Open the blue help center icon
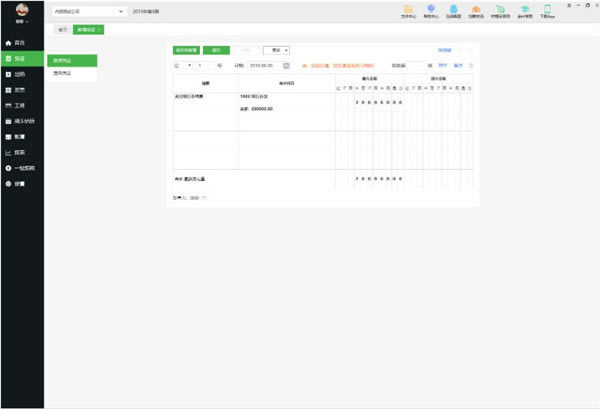Viewport: 600px width, 409px height. (431, 11)
